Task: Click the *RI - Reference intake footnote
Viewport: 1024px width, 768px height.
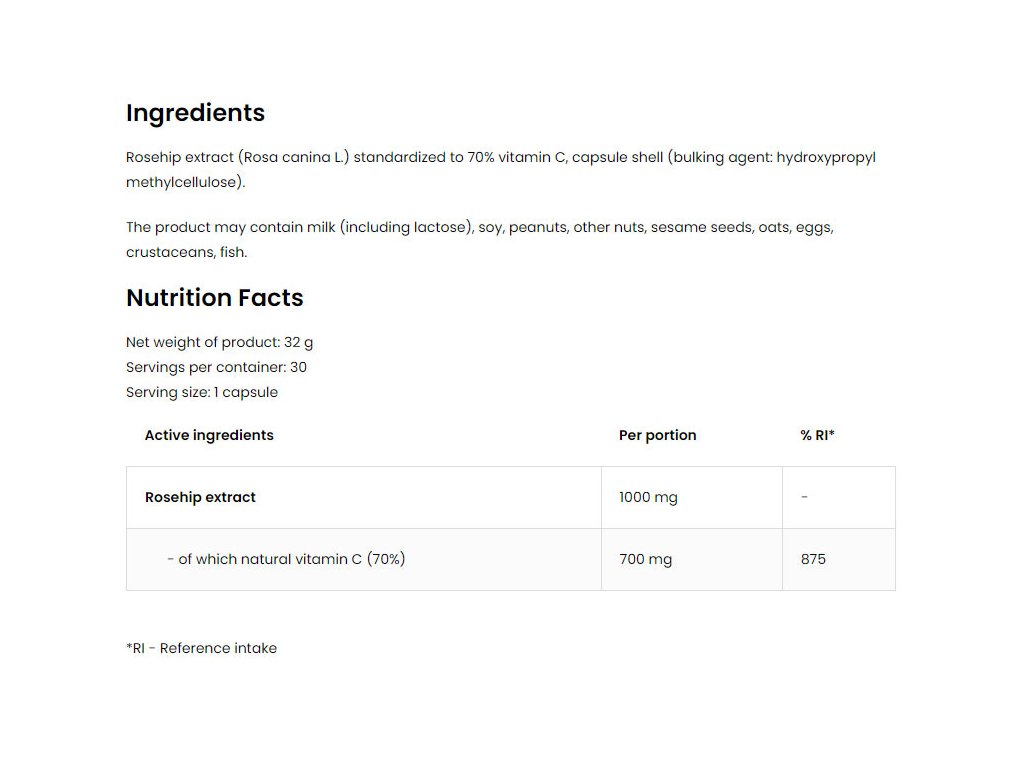Action: pos(201,648)
